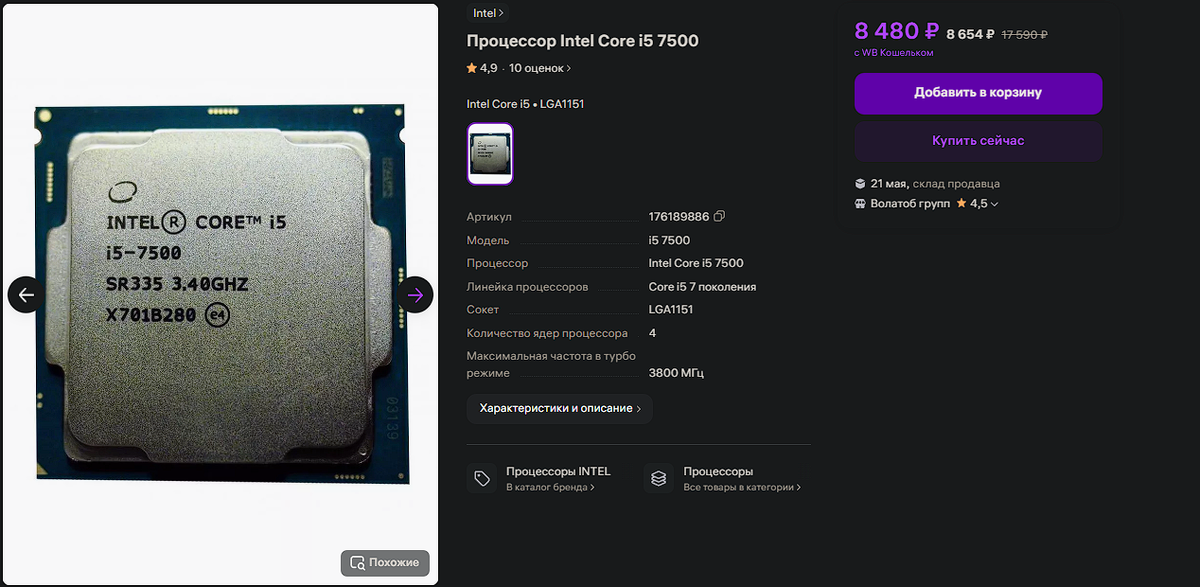Image resolution: width=1200 pixels, height=587 pixels.
Task: Open В каталог бренда link
Action: tap(550, 488)
